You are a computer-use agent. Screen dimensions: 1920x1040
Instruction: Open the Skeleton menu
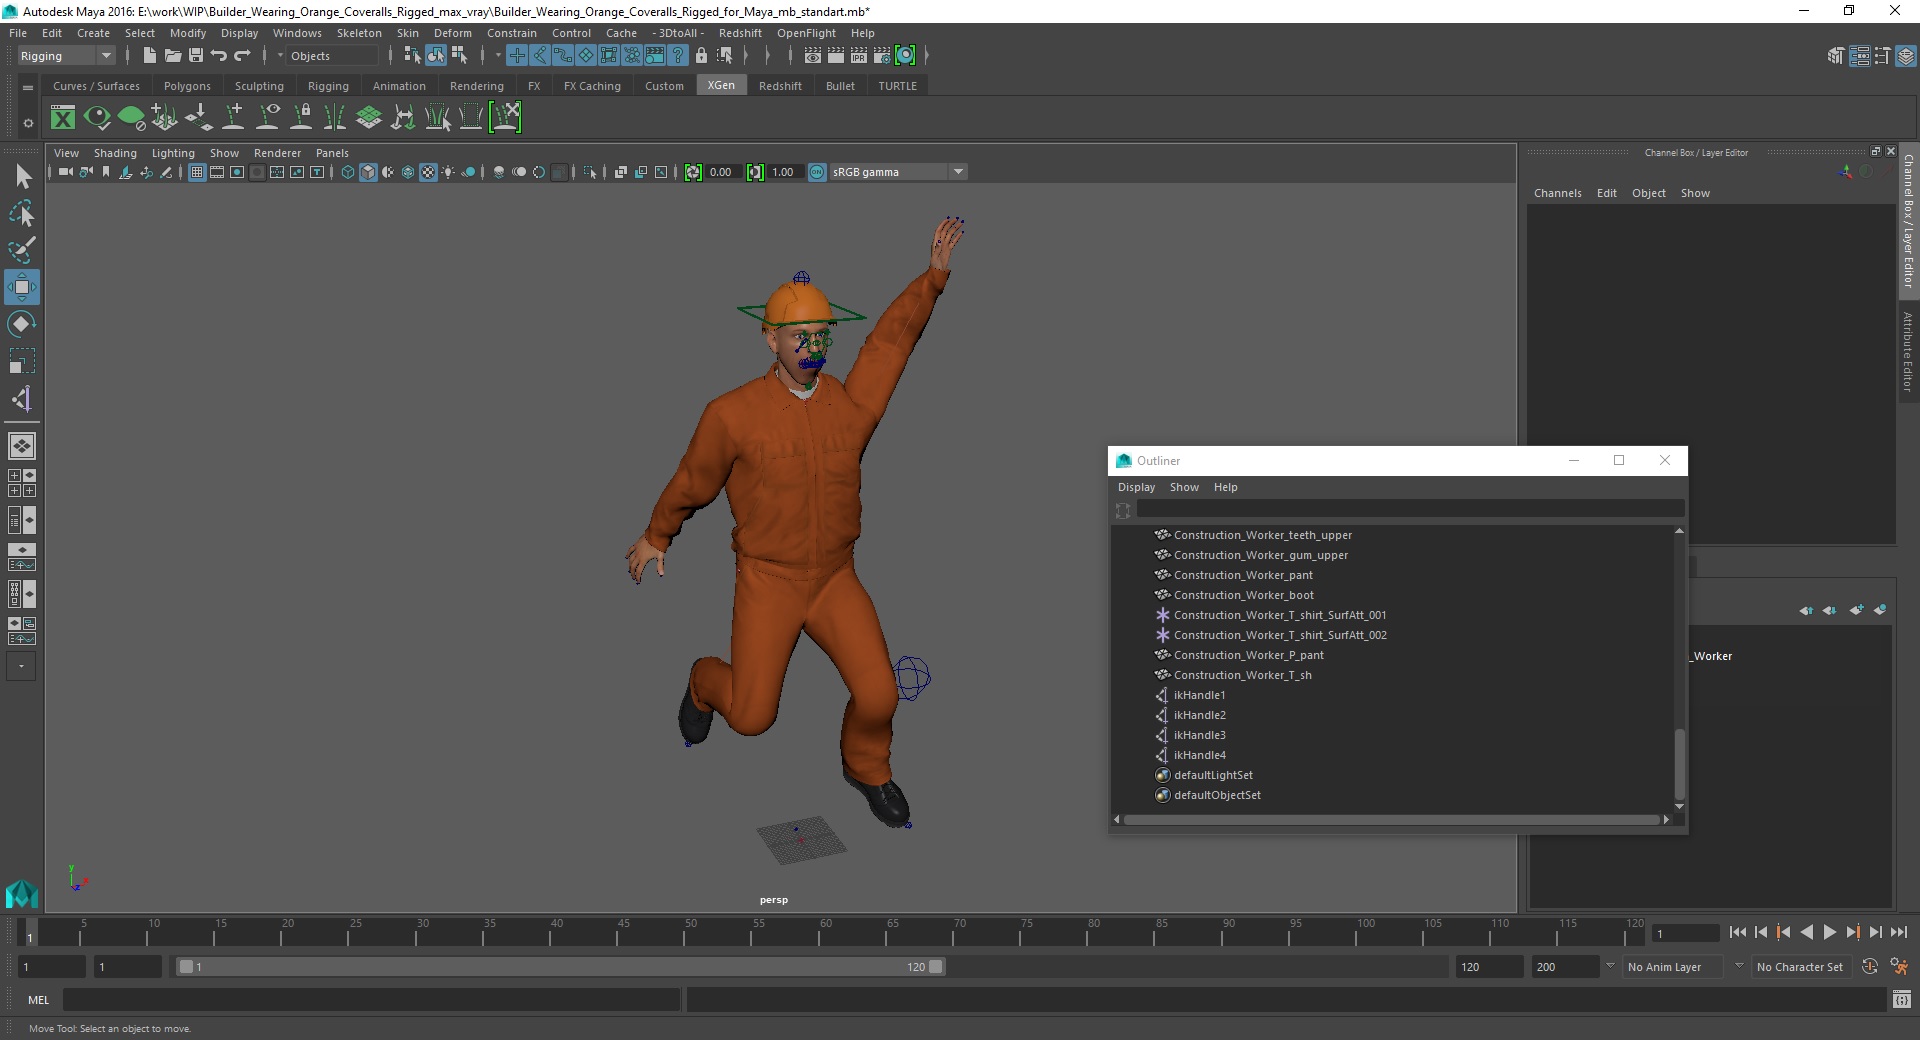358,33
